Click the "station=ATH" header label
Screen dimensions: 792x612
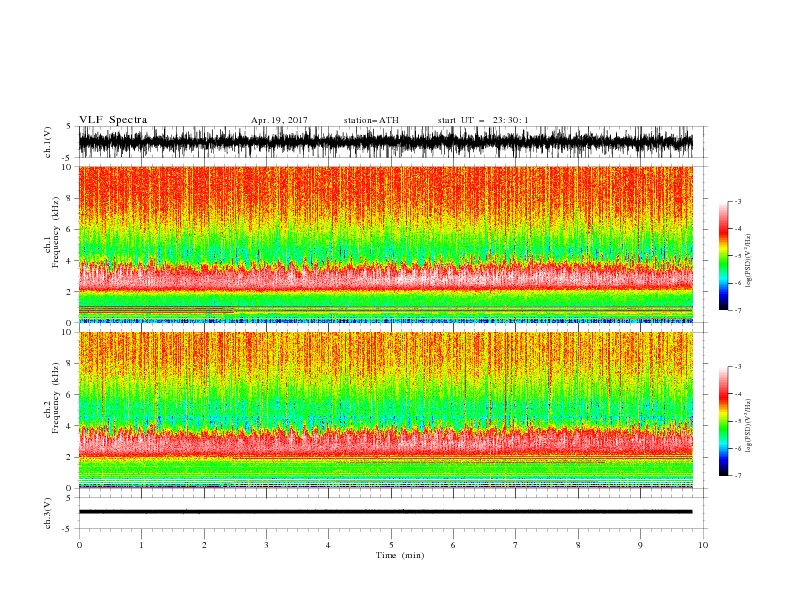[371, 120]
